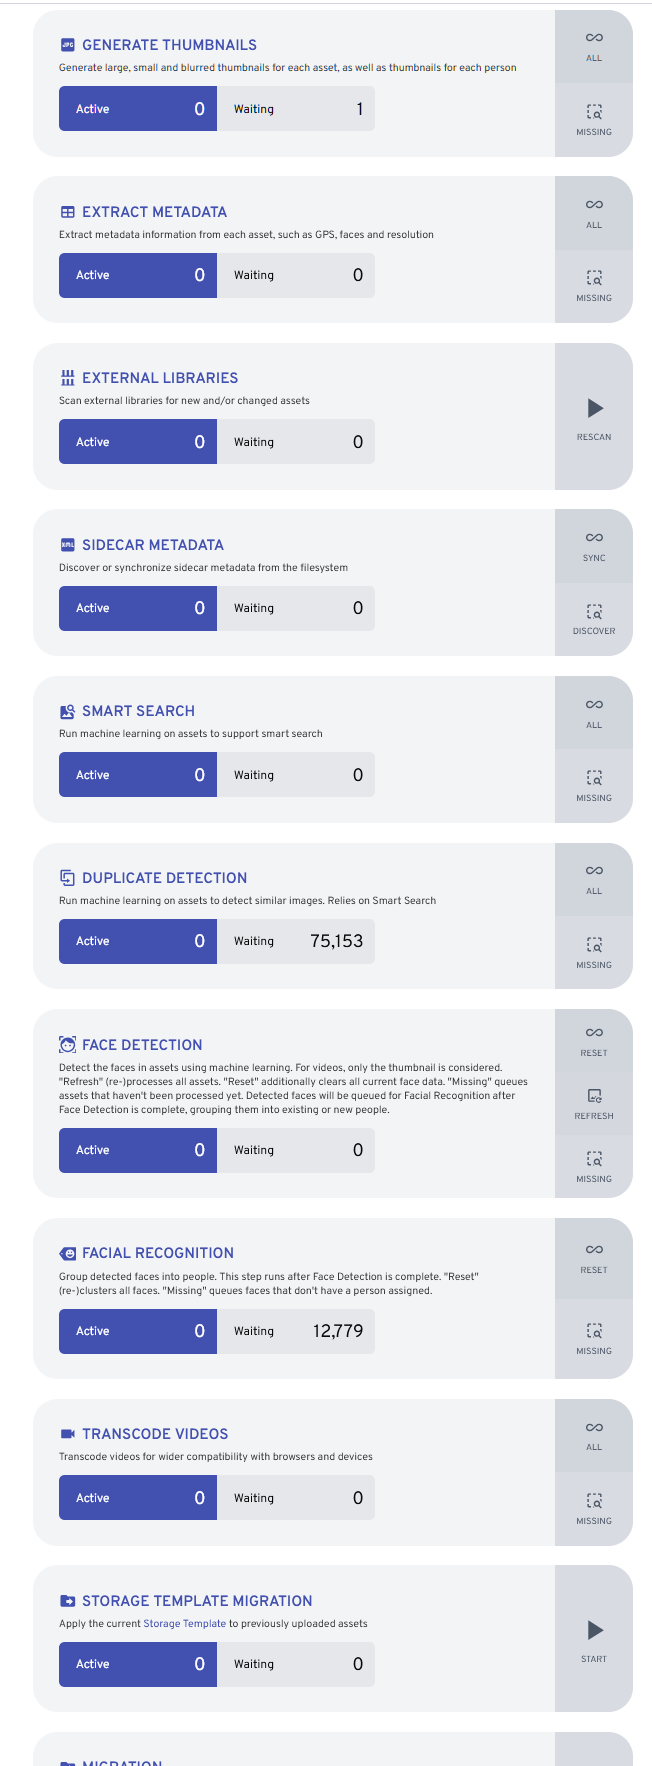This screenshot has height=1766, width=652.
Task: Run Duplicate Detection on ALL assets
Action: [594, 880]
